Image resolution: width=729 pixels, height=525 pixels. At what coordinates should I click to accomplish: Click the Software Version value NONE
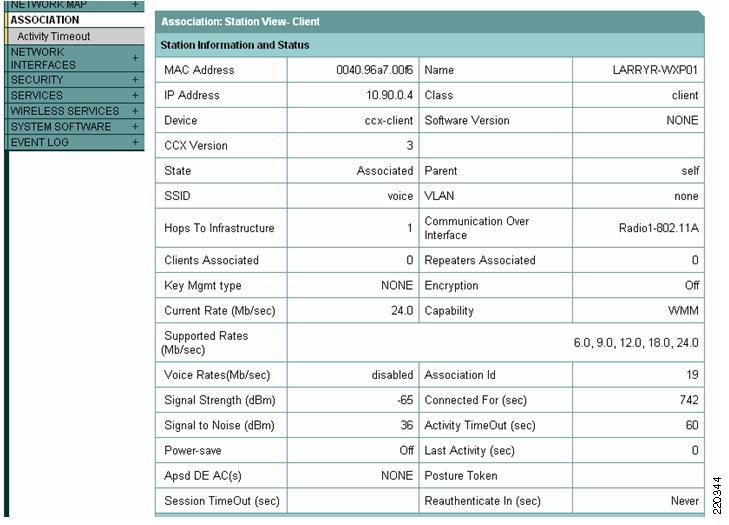(682, 120)
